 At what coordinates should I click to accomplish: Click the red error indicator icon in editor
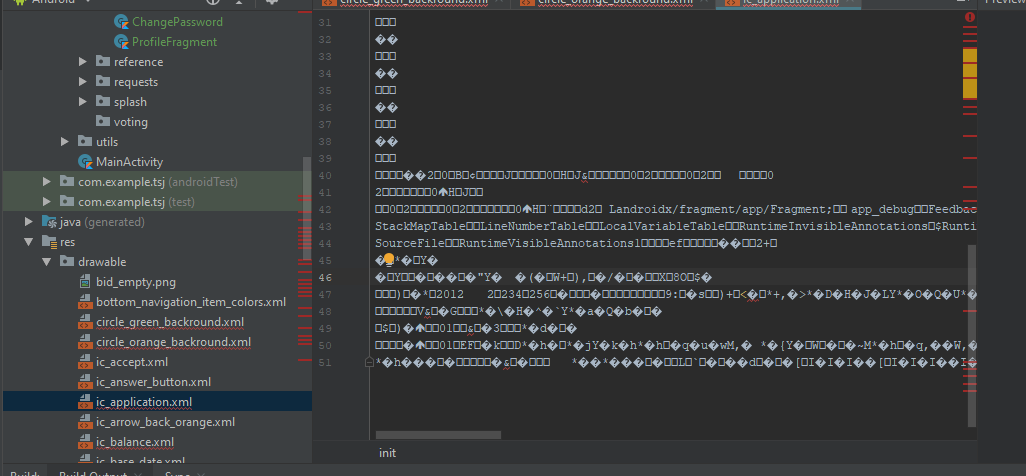tap(970, 18)
